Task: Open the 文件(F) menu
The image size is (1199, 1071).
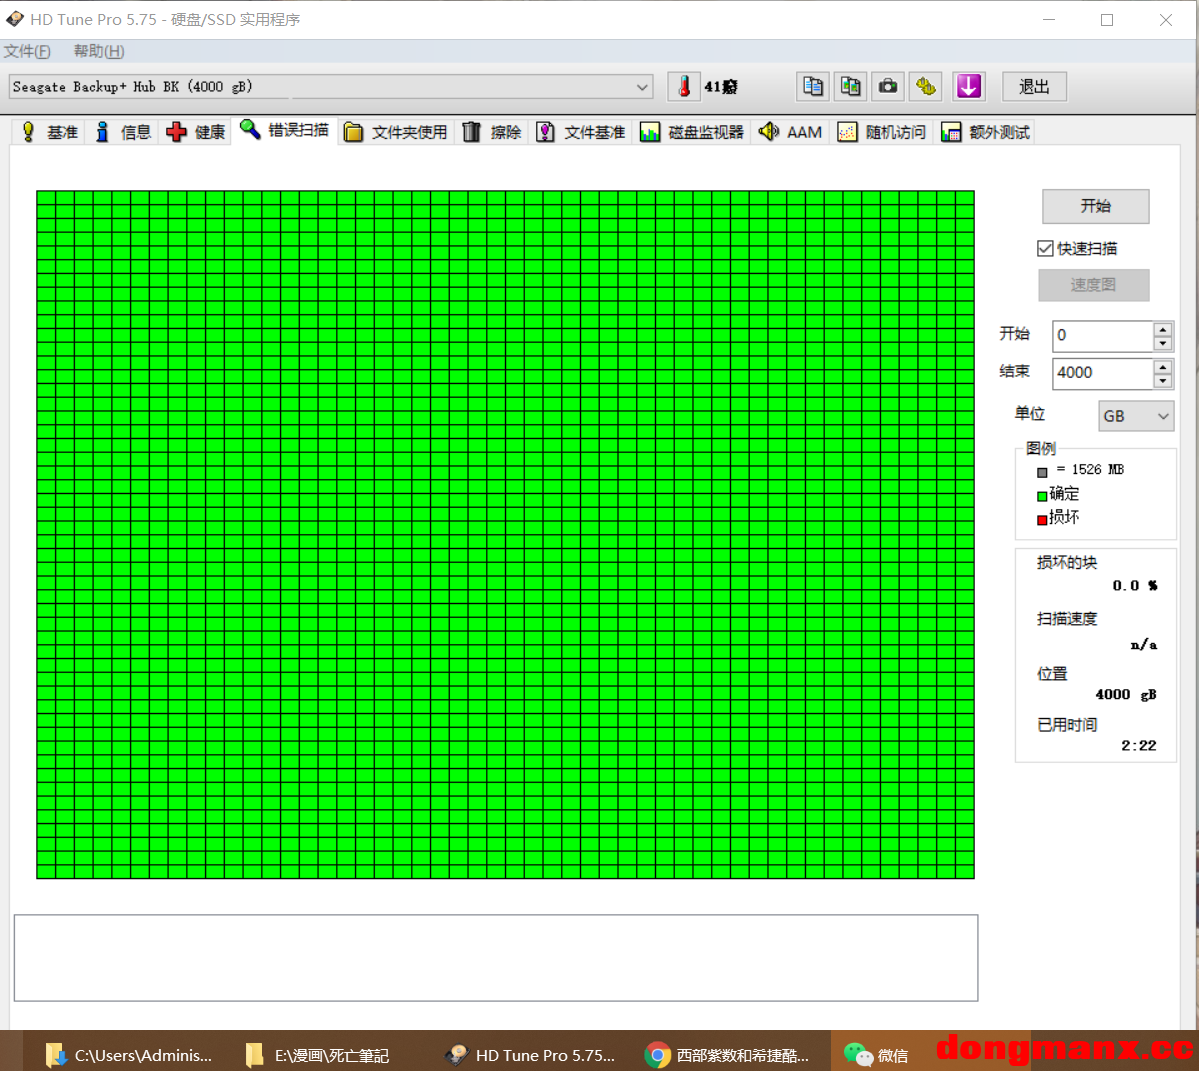Action: tap(27, 51)
